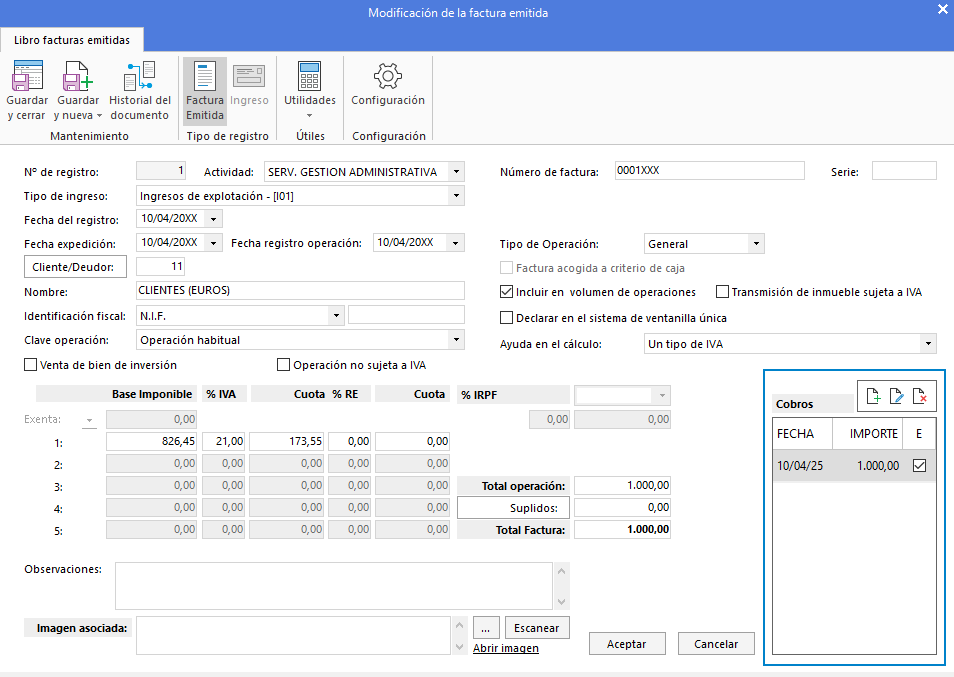Screen dimensions: 954x677
Task: Open Historial del documento
Action: pos(139,91)
